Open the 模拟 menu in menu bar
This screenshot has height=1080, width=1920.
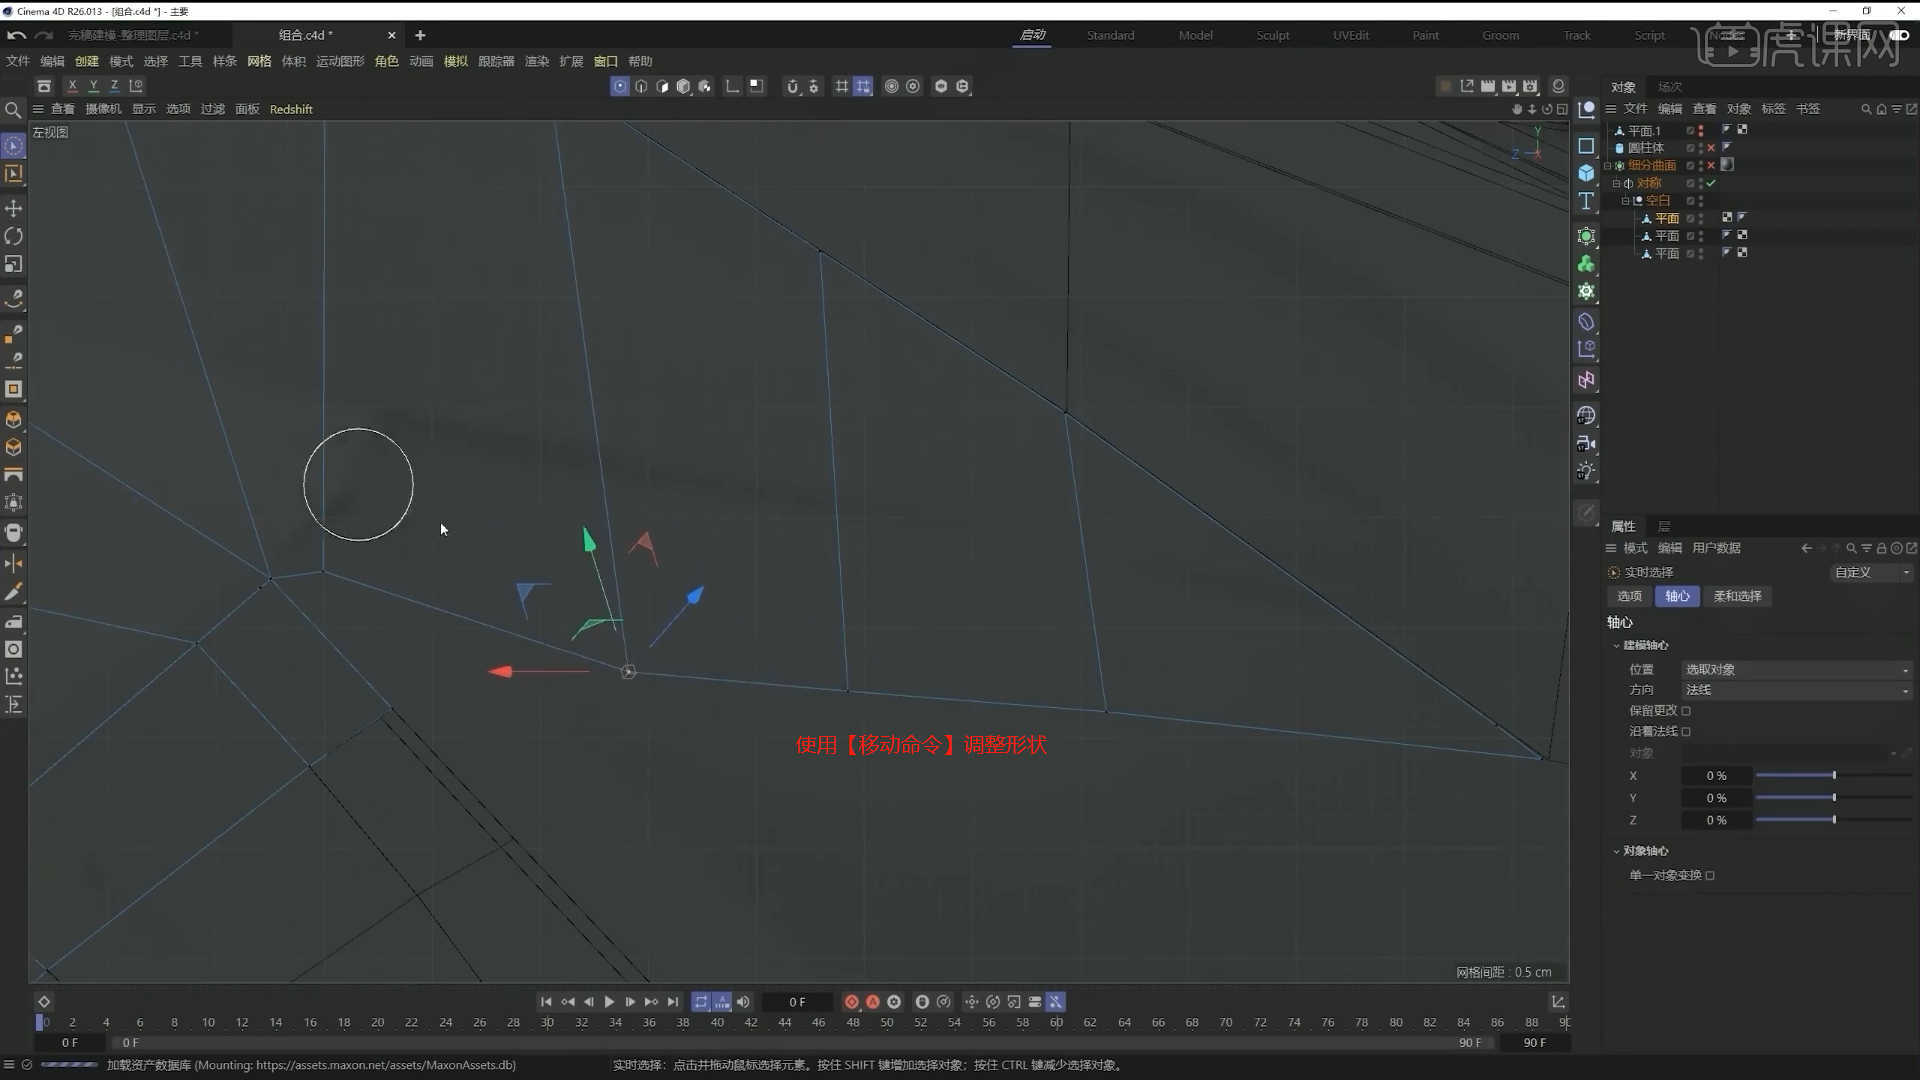(455, 61)
